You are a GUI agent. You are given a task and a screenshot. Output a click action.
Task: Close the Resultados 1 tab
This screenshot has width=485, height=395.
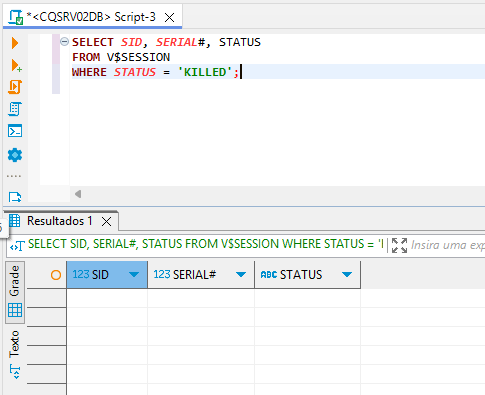pos(106,221)
